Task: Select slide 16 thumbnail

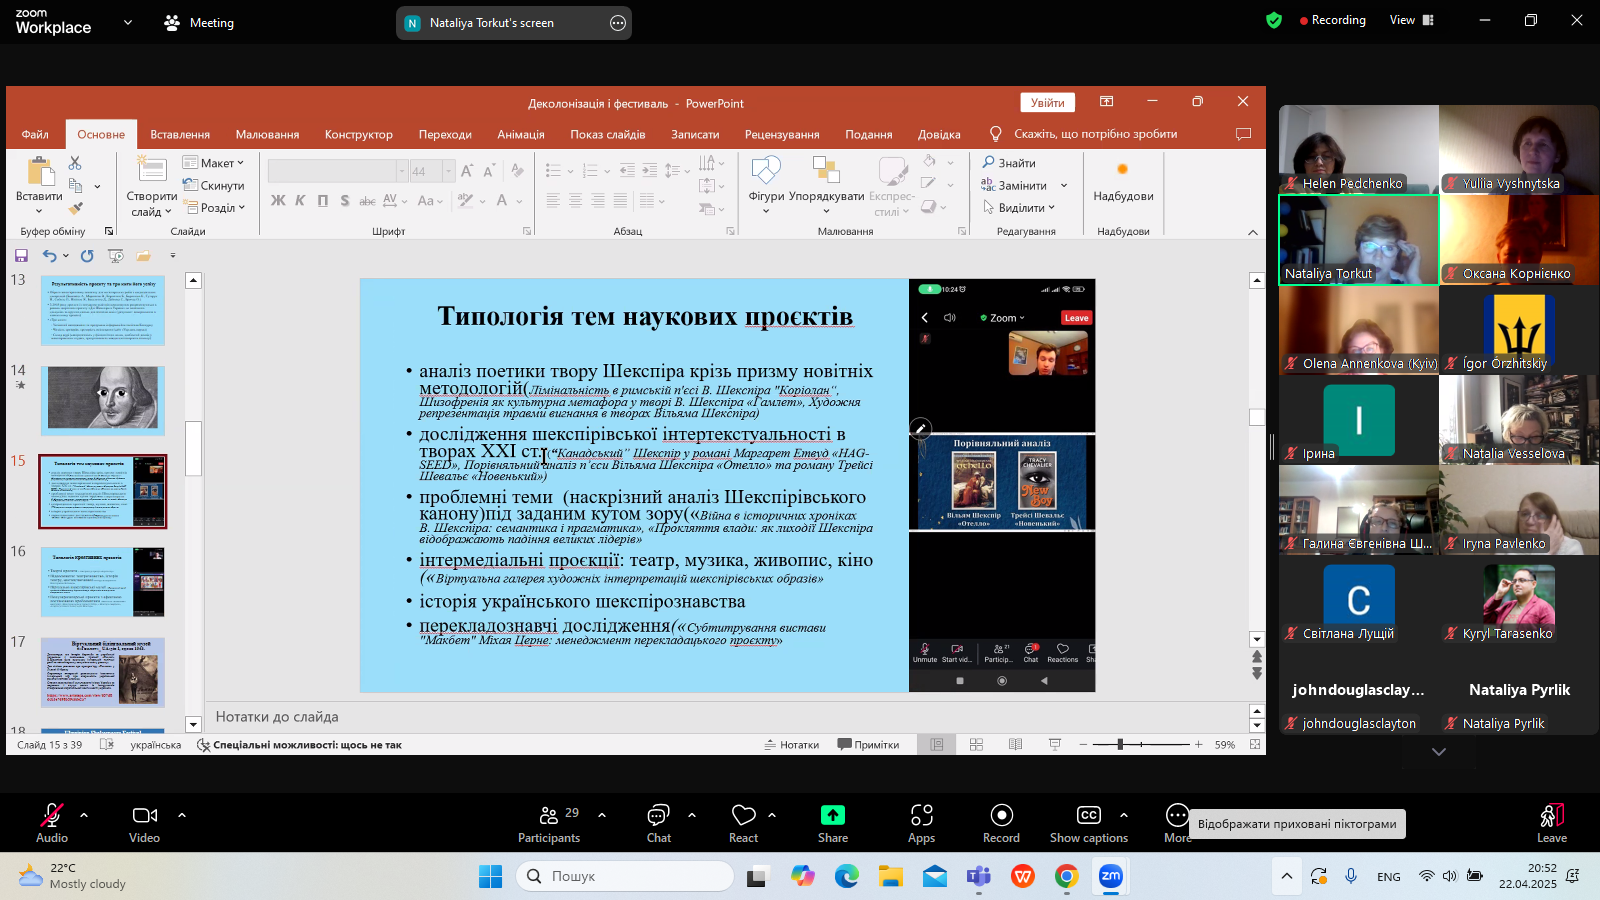Action: pos(103,582)
